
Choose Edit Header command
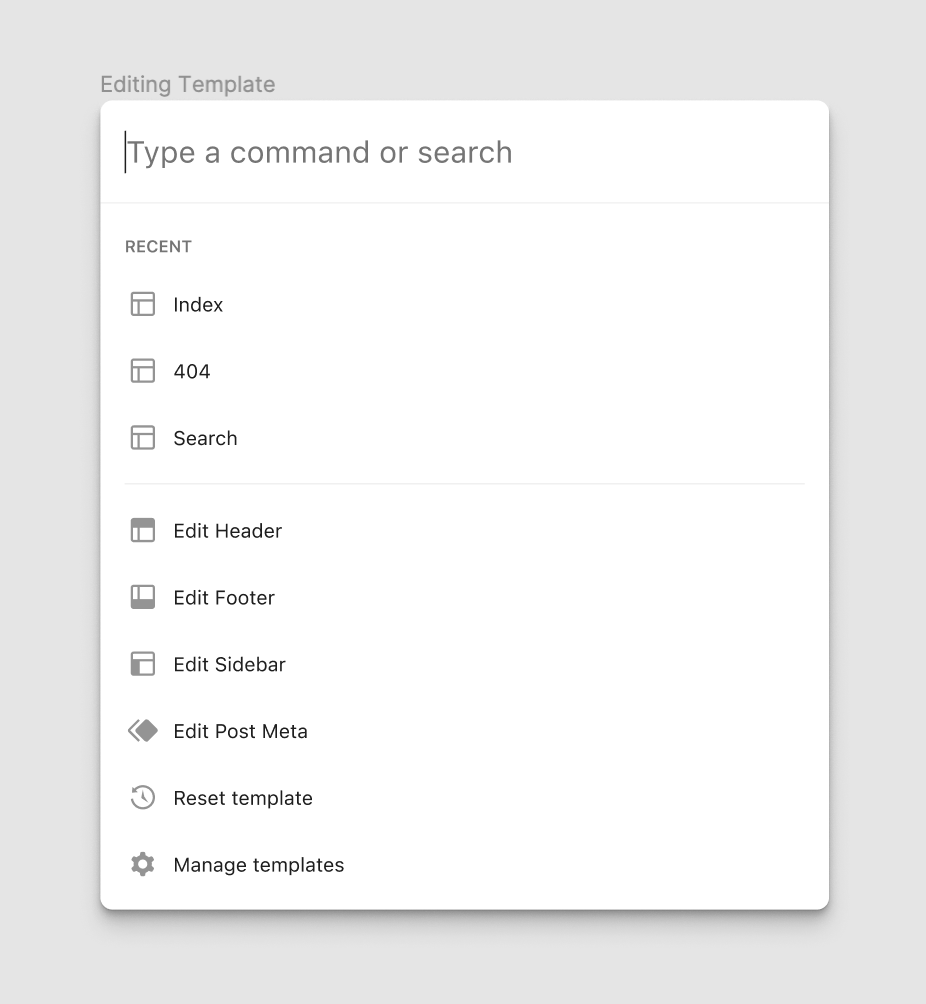(227, 530)
